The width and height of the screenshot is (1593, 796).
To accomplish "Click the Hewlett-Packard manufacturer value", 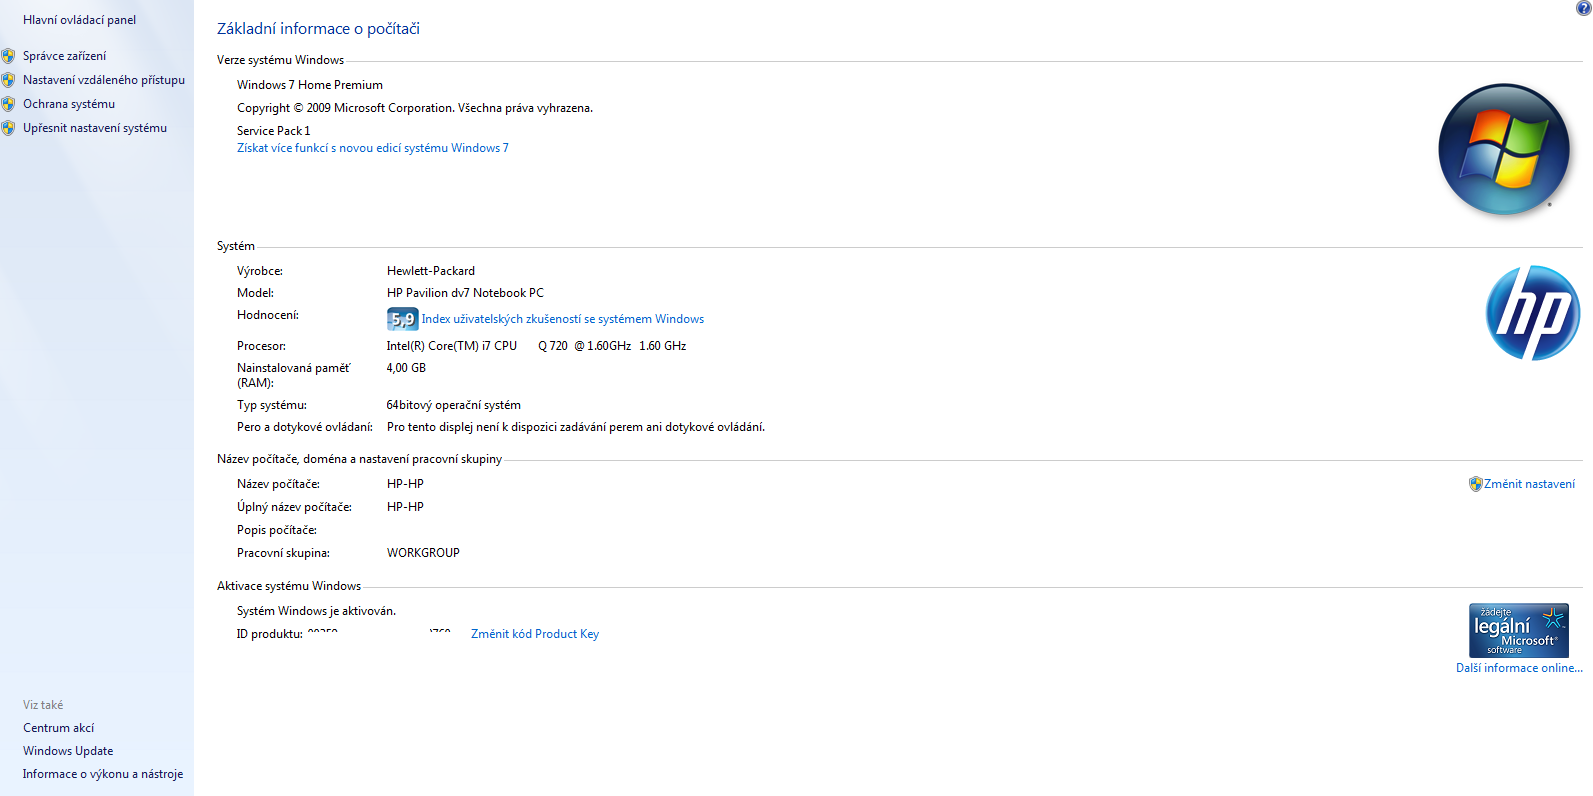I will click(431, 271).
